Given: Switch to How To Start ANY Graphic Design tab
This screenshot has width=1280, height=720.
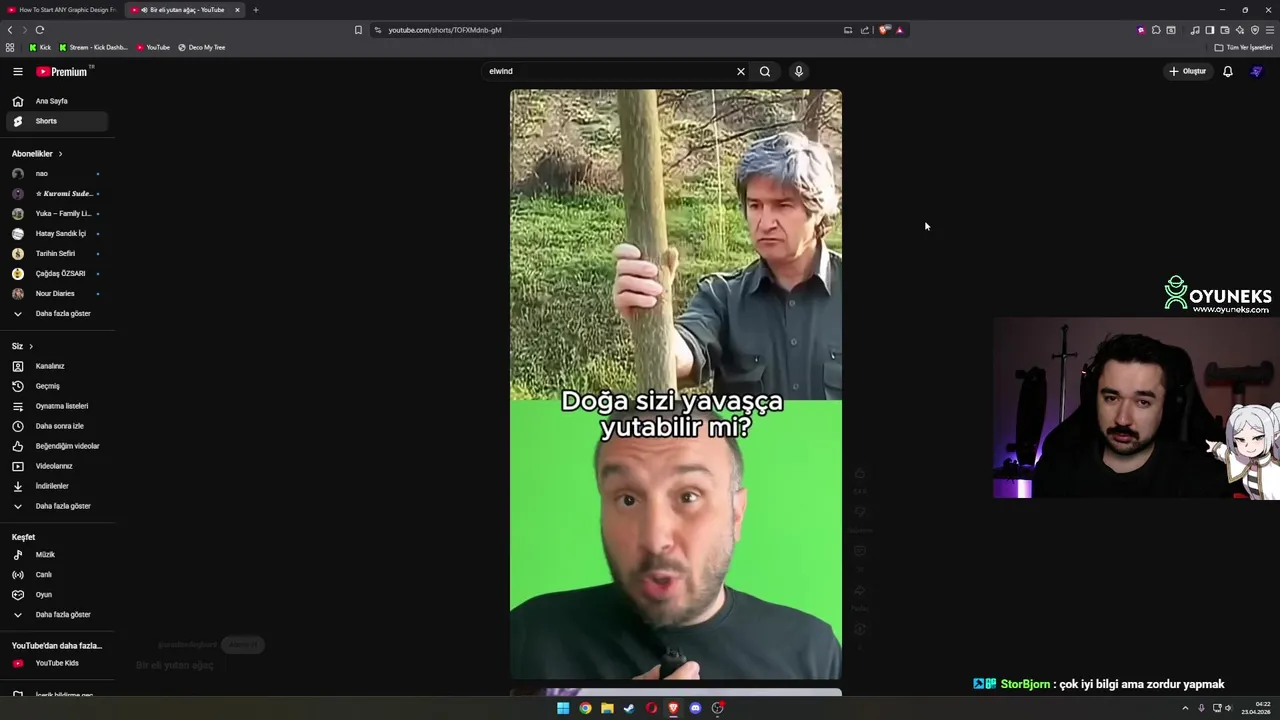Looking at the screenshot, I should tap(60, 10).
